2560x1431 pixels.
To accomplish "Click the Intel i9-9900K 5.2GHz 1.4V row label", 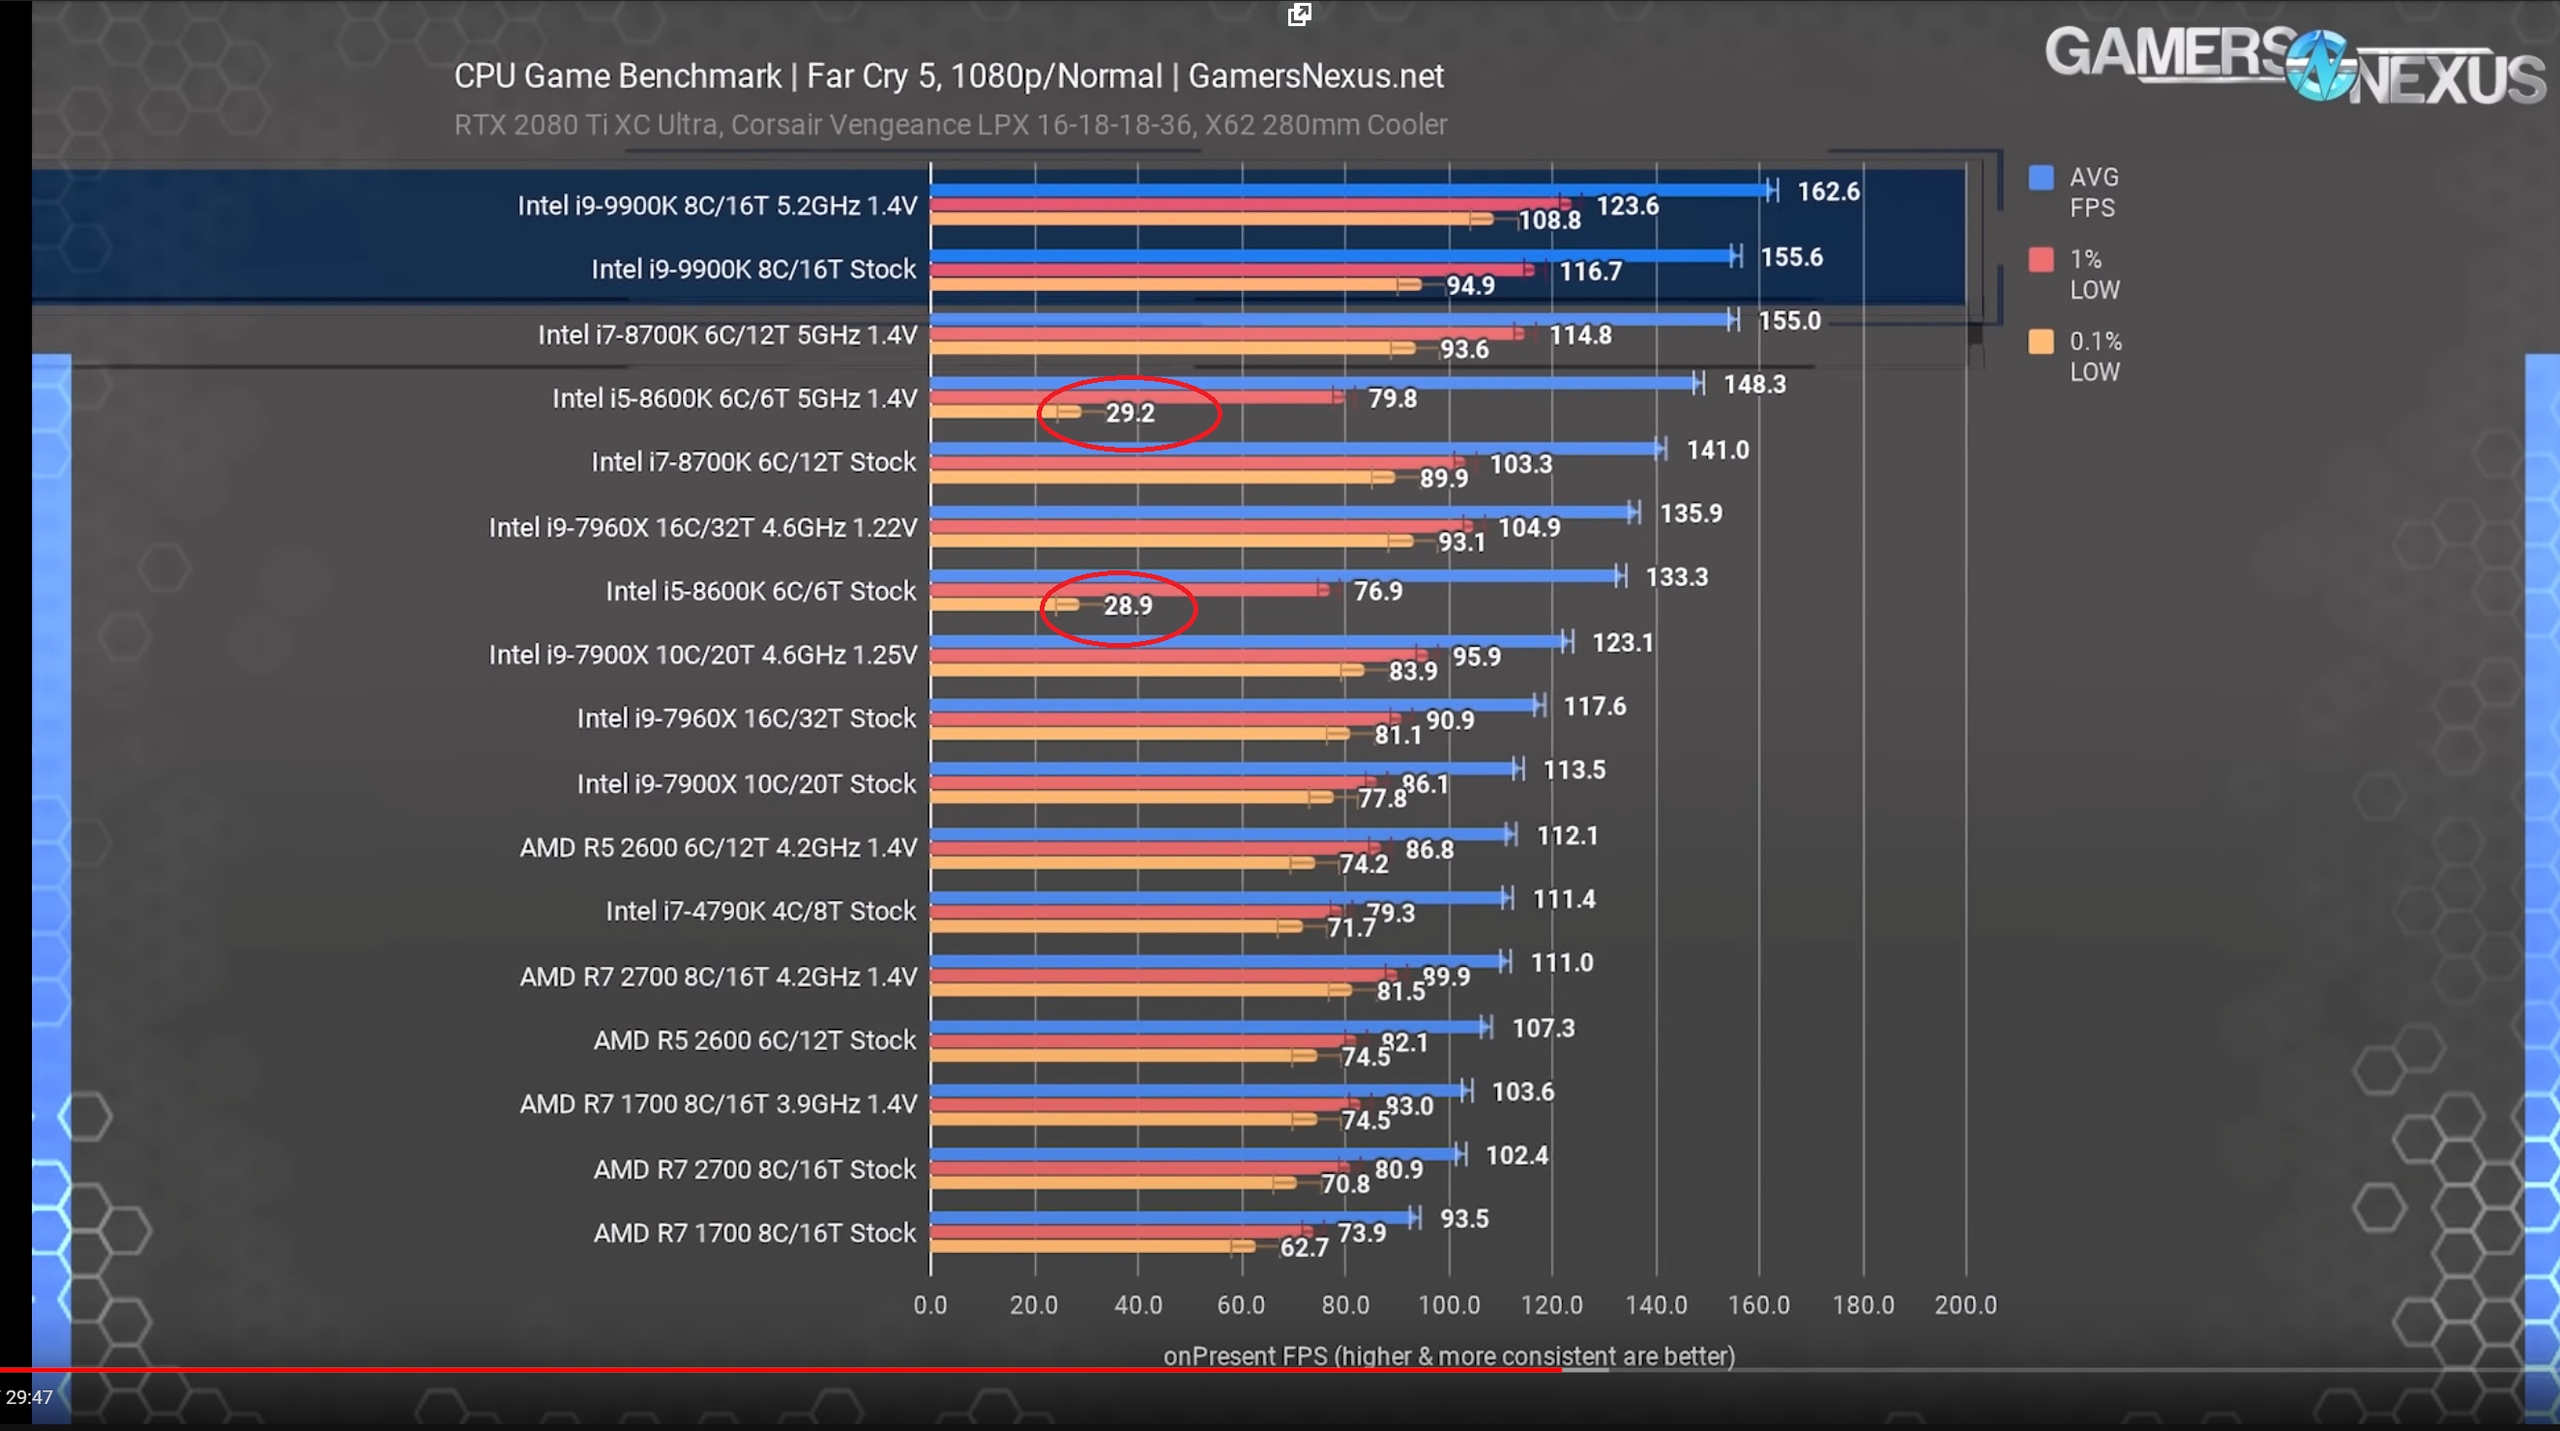I will tap(717, 206).
